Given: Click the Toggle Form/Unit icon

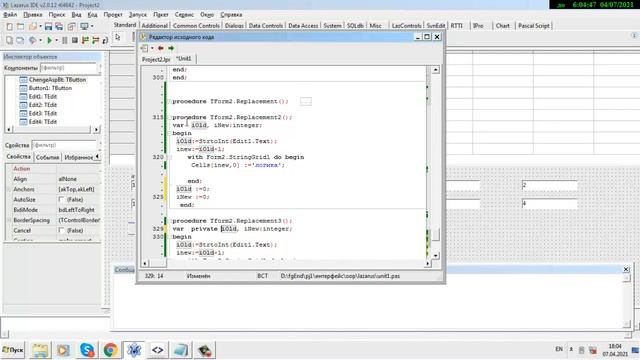Looking at the screenshot, I should [x=71, y=27].
